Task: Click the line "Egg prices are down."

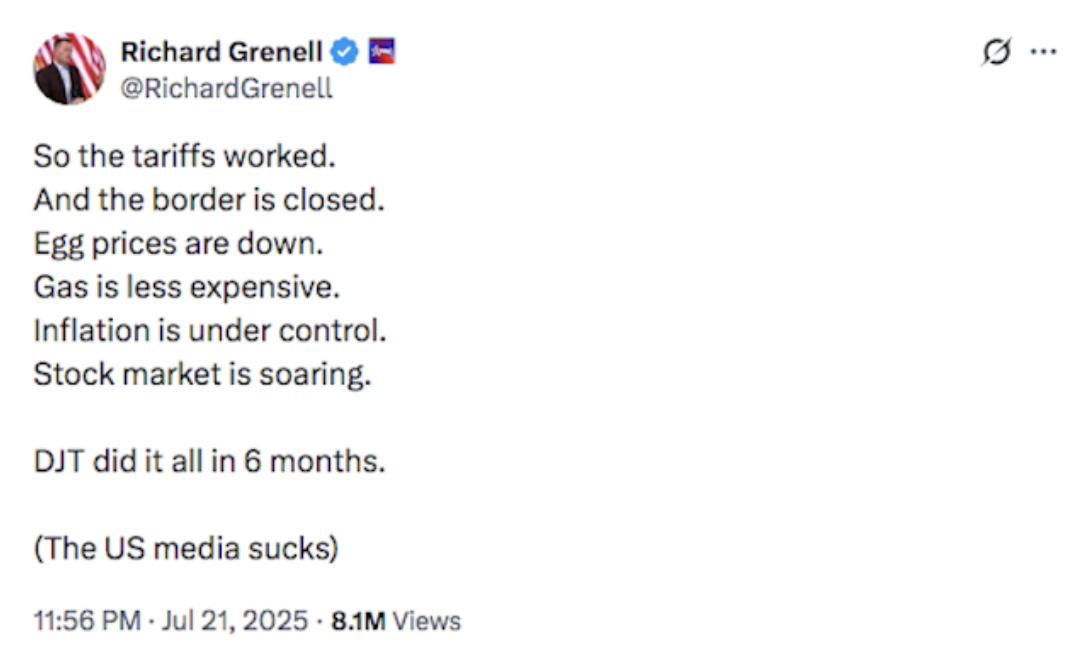Action: tap(178, 244)
